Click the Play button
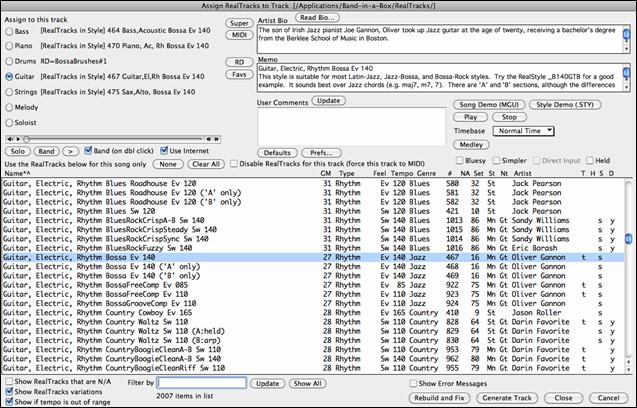Viewport: 637px width, 408px height. [x=470, y=117]
